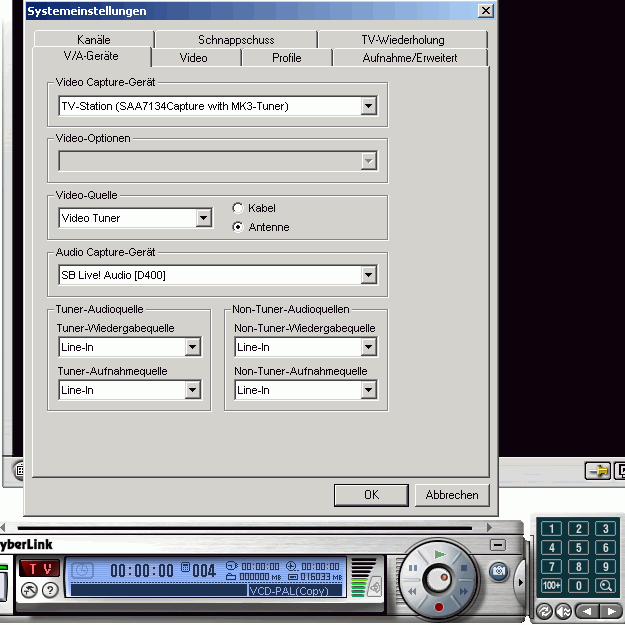Screen dimensions: 625x625
Task: Expand Non-Tuner-Aufnahmequelle dropdown
Action: click(369, 390)
